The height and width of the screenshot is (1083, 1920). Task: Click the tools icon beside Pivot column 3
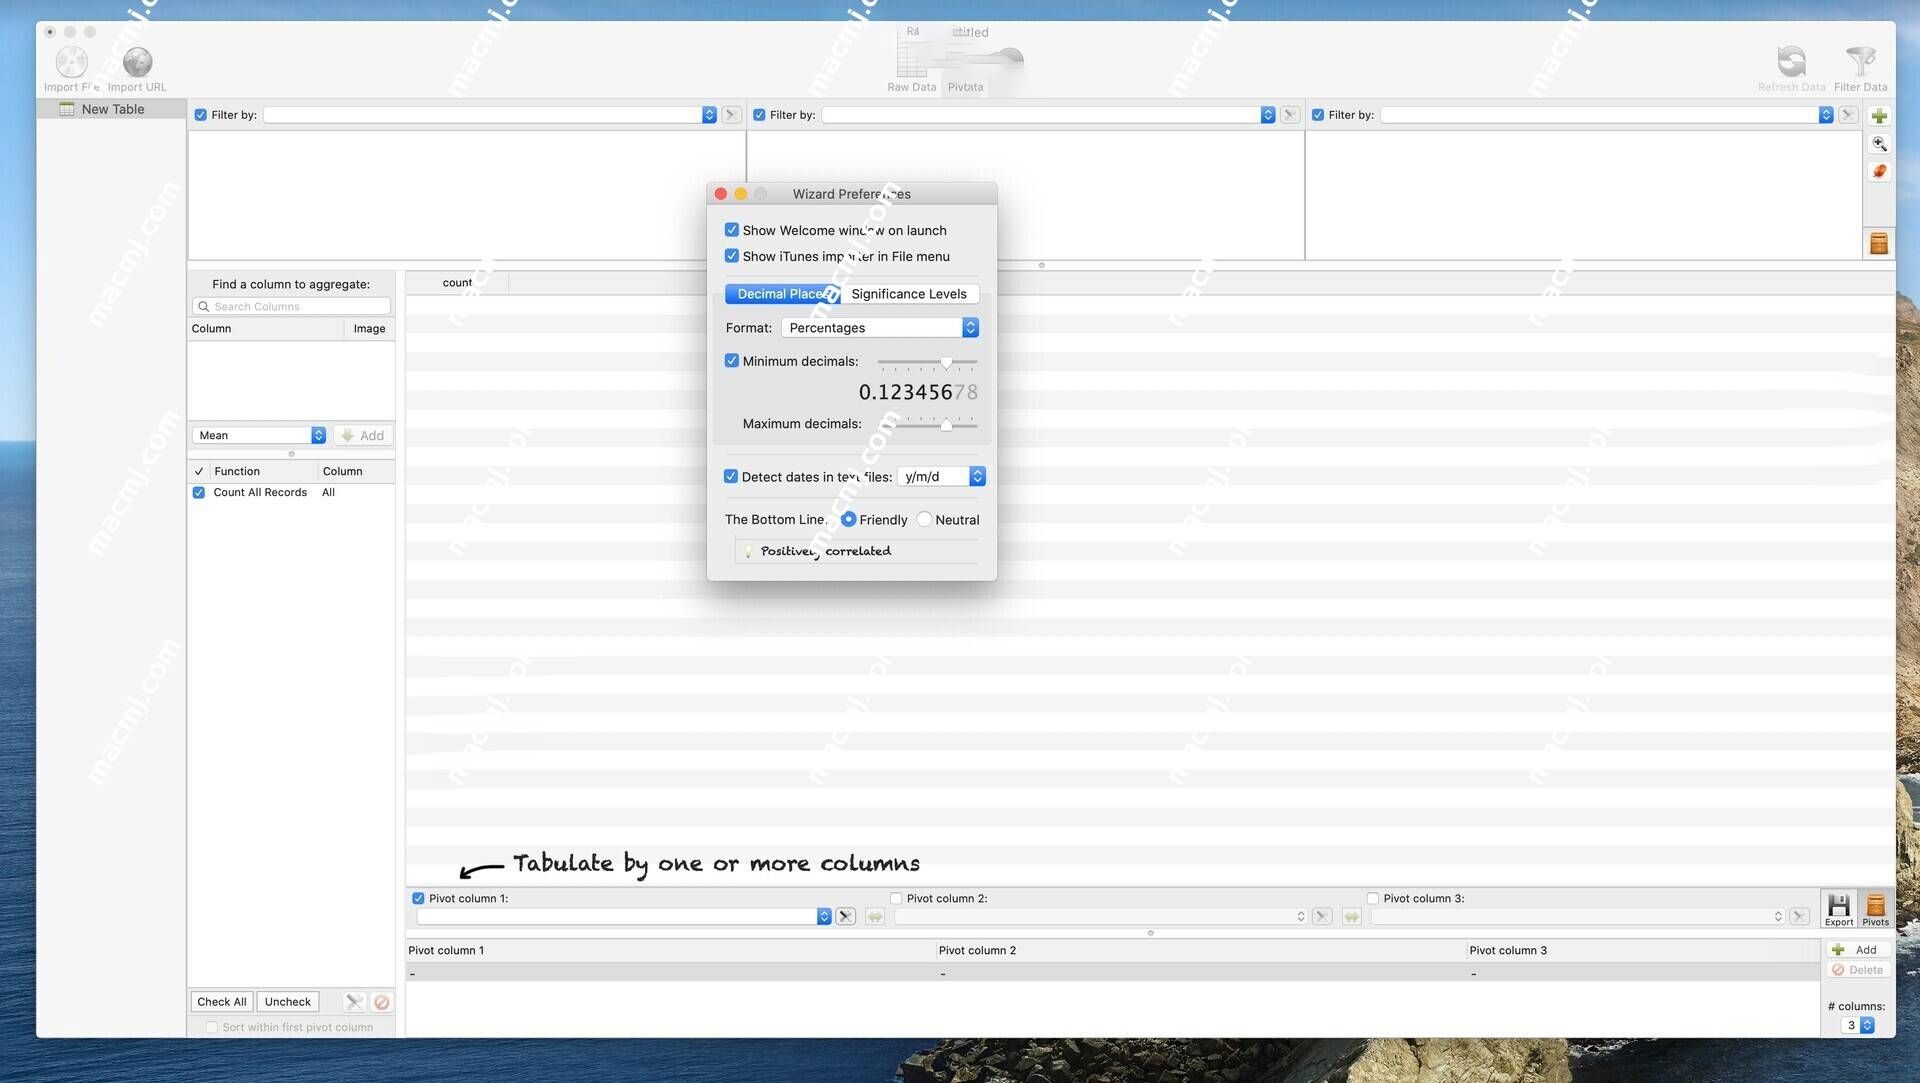(x=1799, y=916)
